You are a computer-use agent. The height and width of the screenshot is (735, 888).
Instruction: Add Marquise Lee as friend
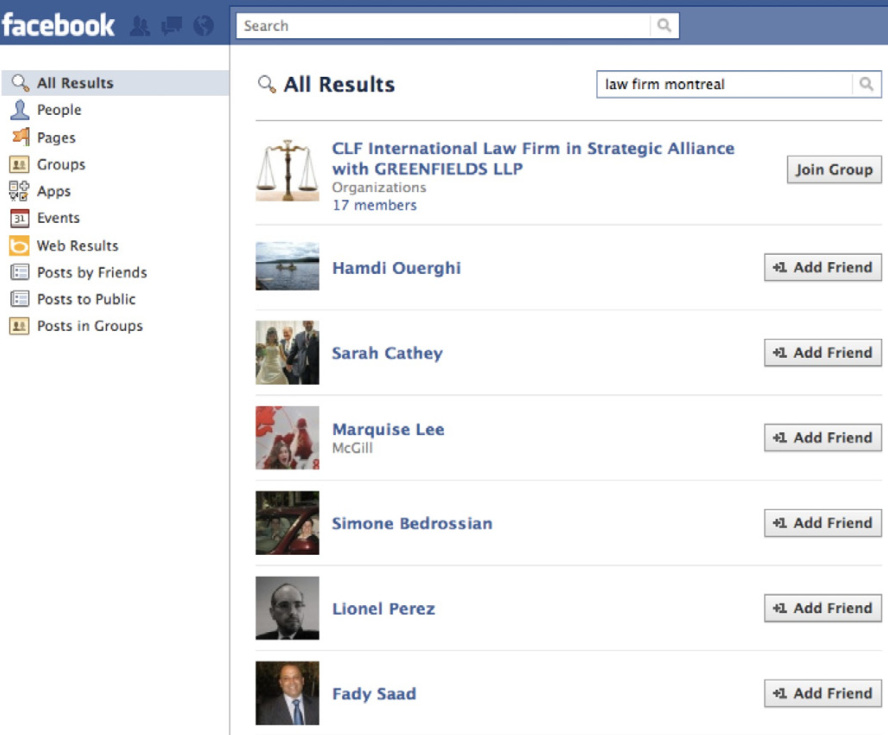pyautogui.click(x=822, y=438)
